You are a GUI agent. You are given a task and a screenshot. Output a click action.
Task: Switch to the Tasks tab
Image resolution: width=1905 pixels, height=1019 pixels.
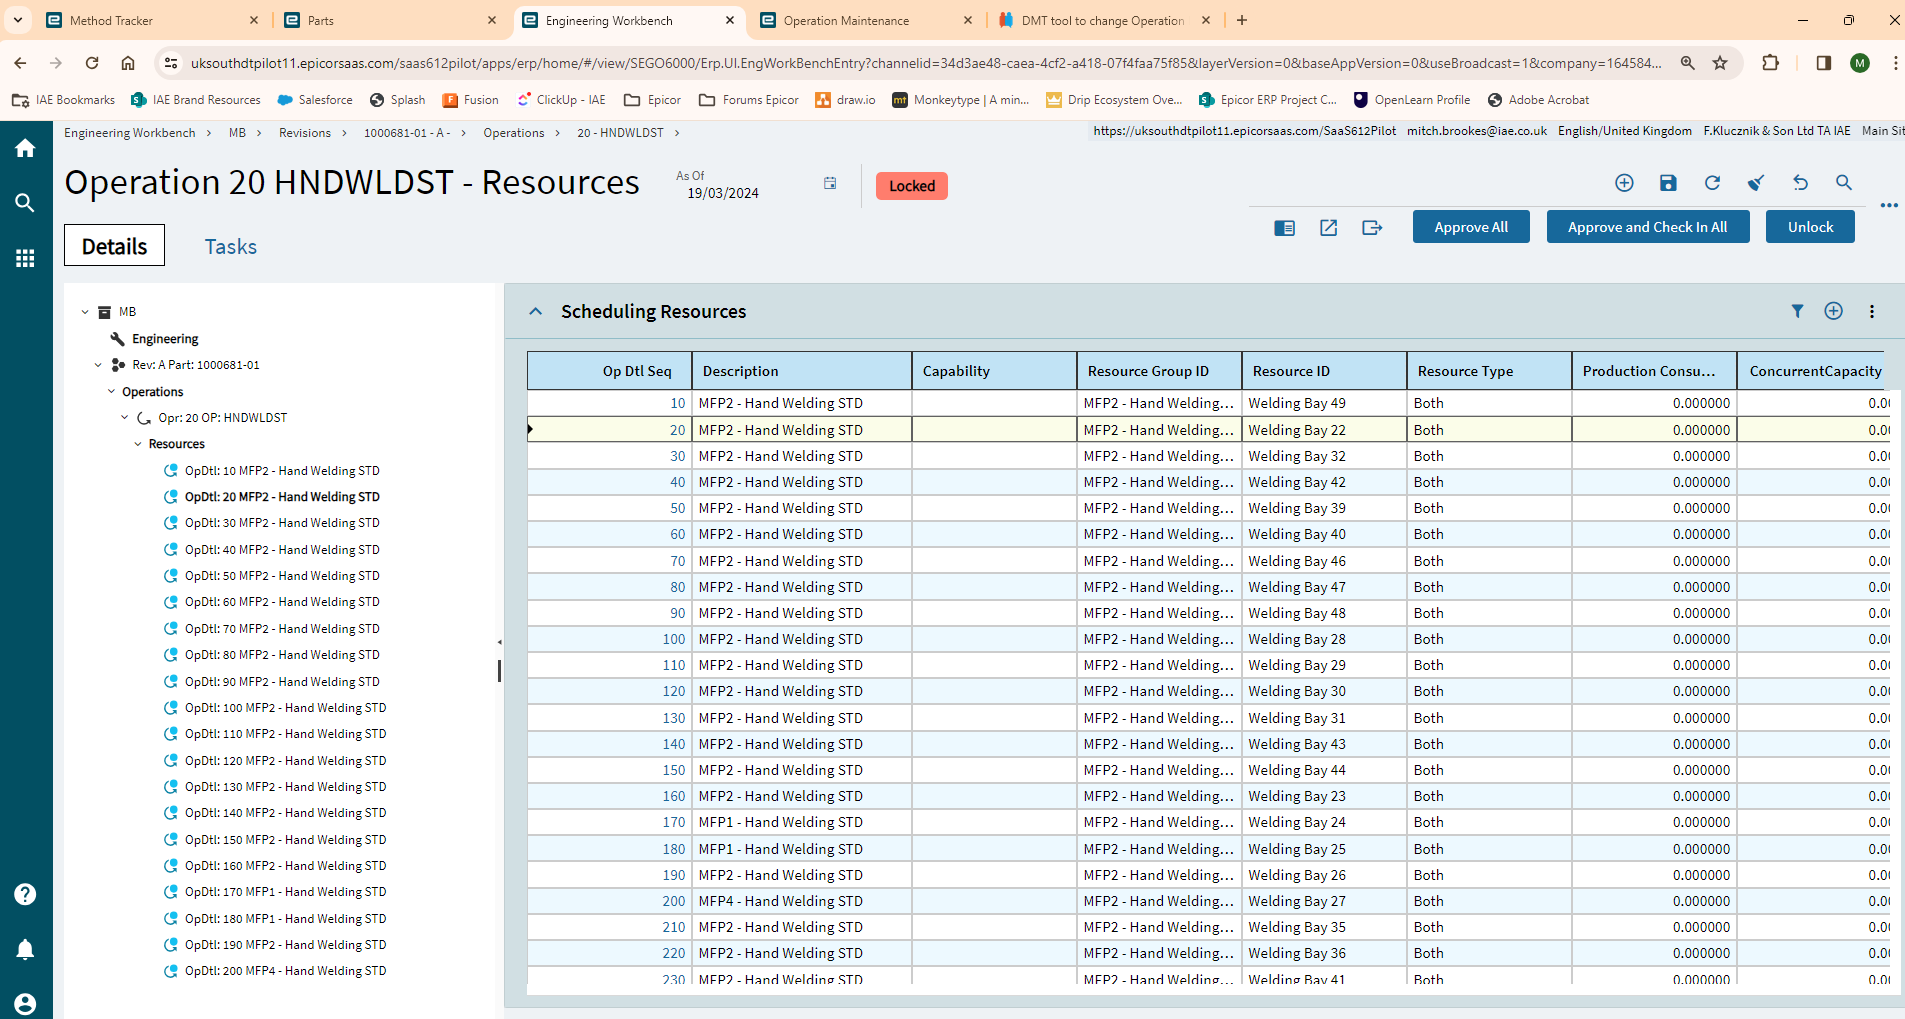point(230,246)
